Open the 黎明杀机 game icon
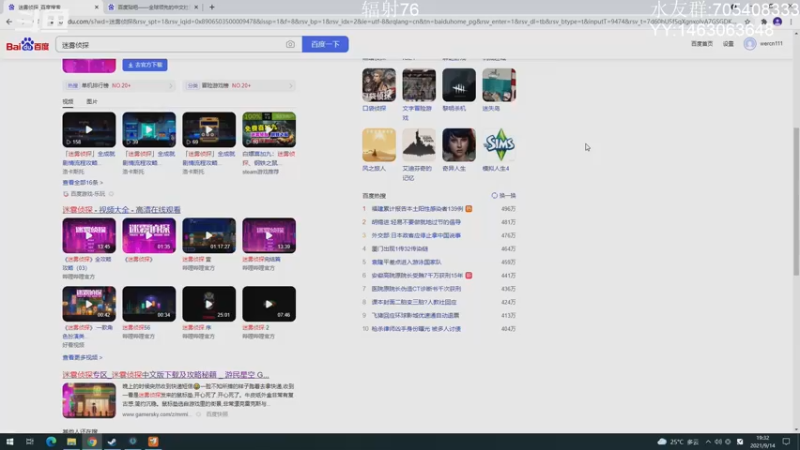 point(459,85)
